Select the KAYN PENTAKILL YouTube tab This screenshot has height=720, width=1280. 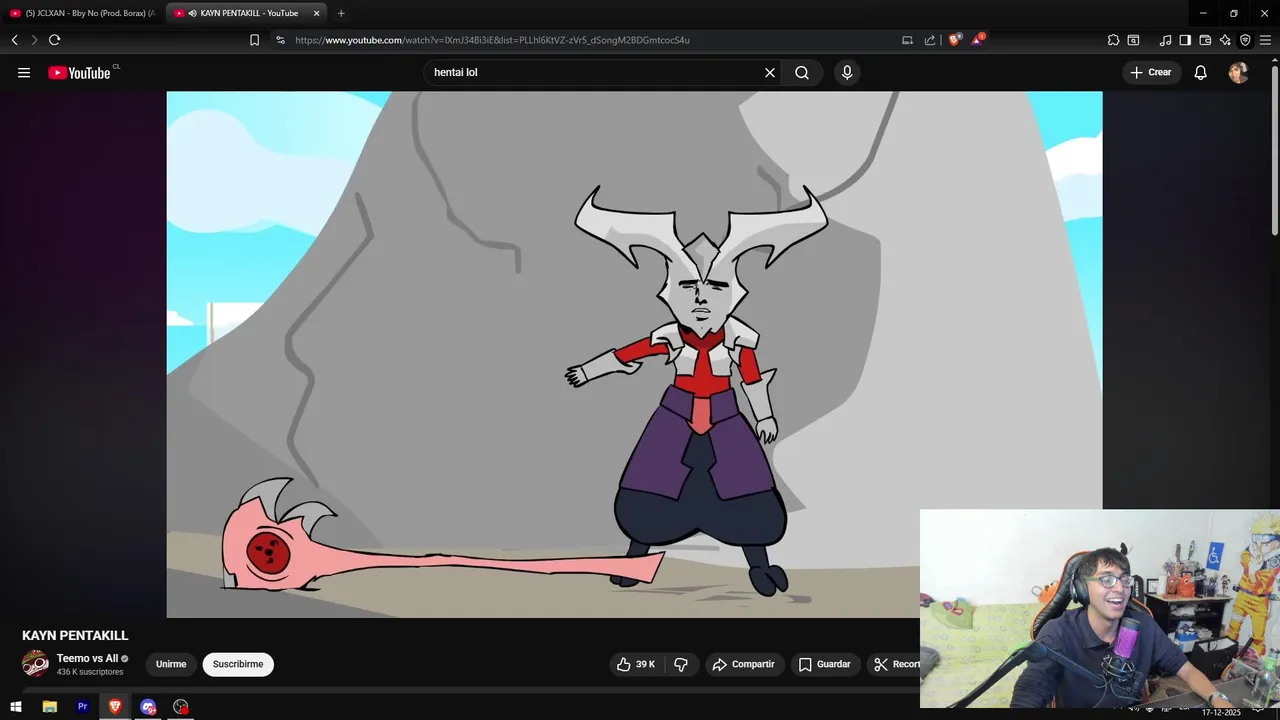point(245,13)
